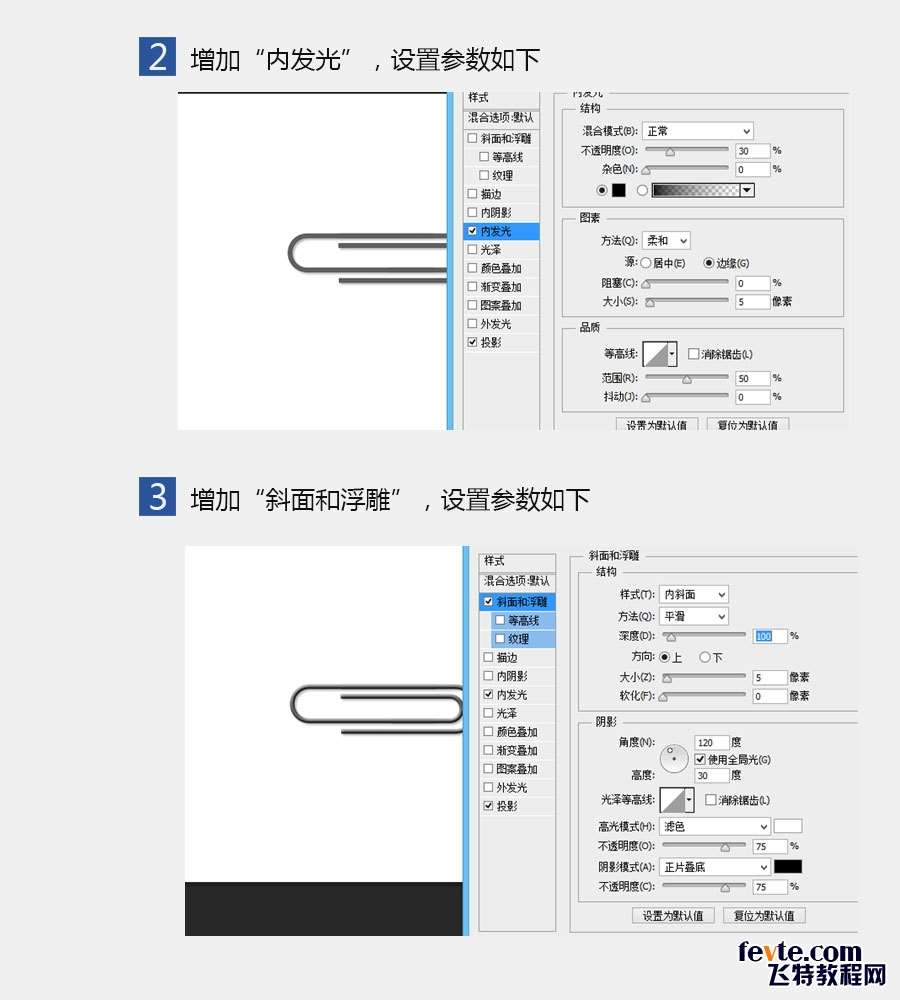Enable the 描边 checkbox in the upper styles list
900x1000 pixels.
pos(473,194)
